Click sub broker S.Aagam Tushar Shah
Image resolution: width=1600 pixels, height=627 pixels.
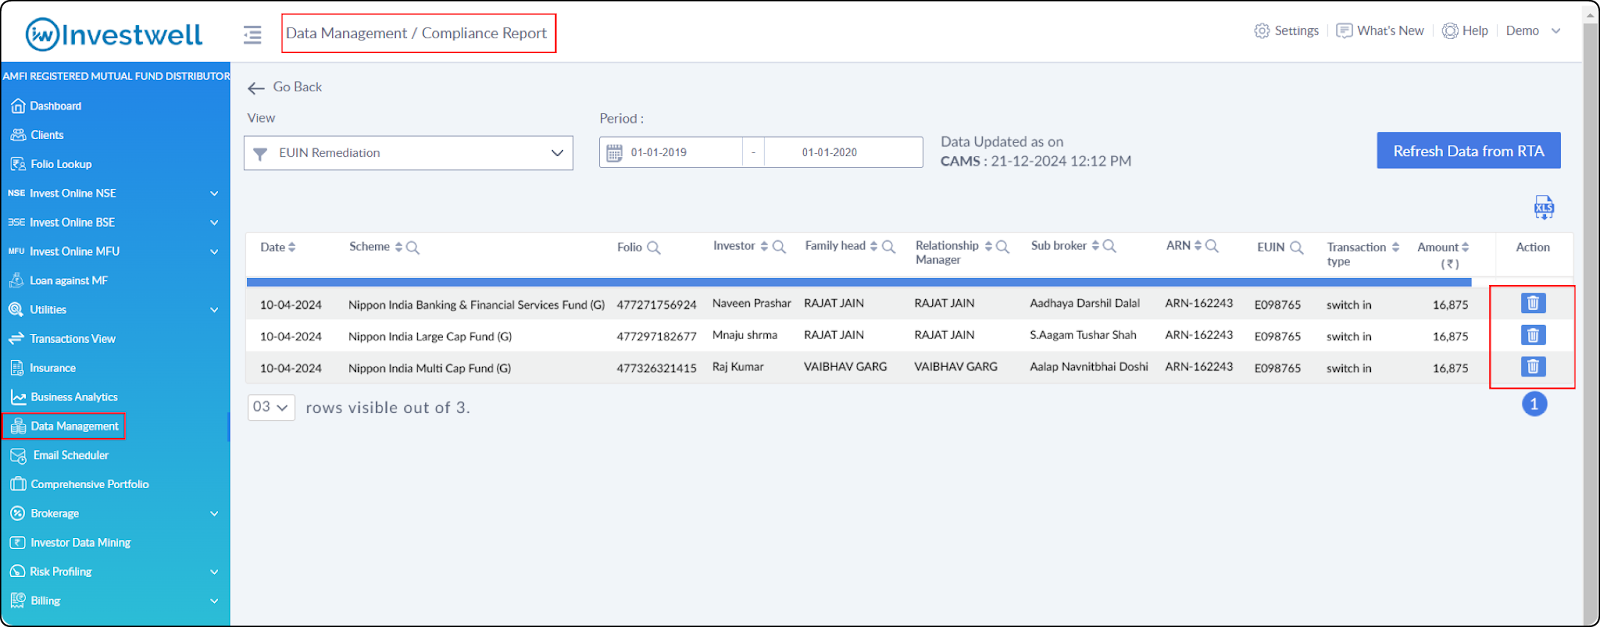click(x=1083, y=335)
